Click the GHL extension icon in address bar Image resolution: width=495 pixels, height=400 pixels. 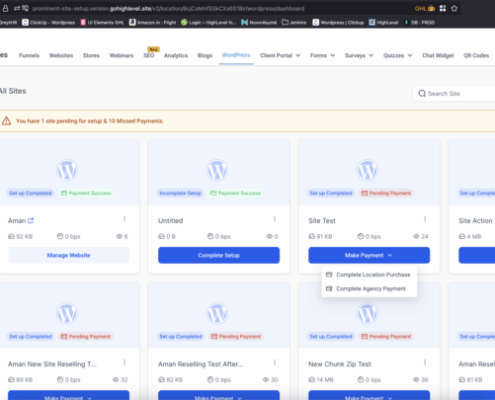coord(425,8)
